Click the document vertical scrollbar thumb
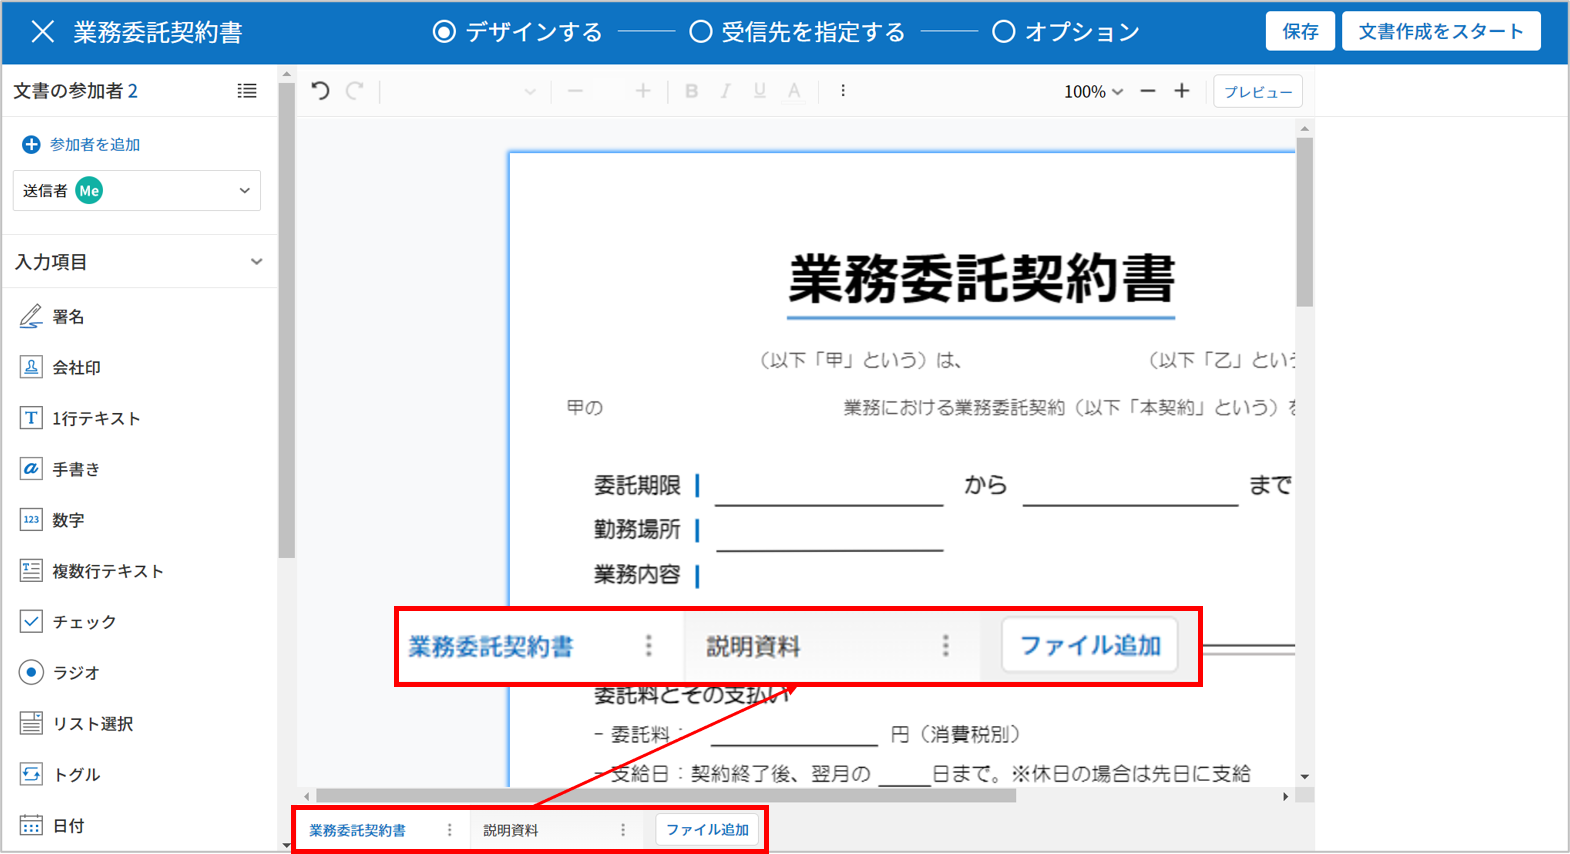This screenshot has height=854, width=1570. click(x=1304, y=222)
